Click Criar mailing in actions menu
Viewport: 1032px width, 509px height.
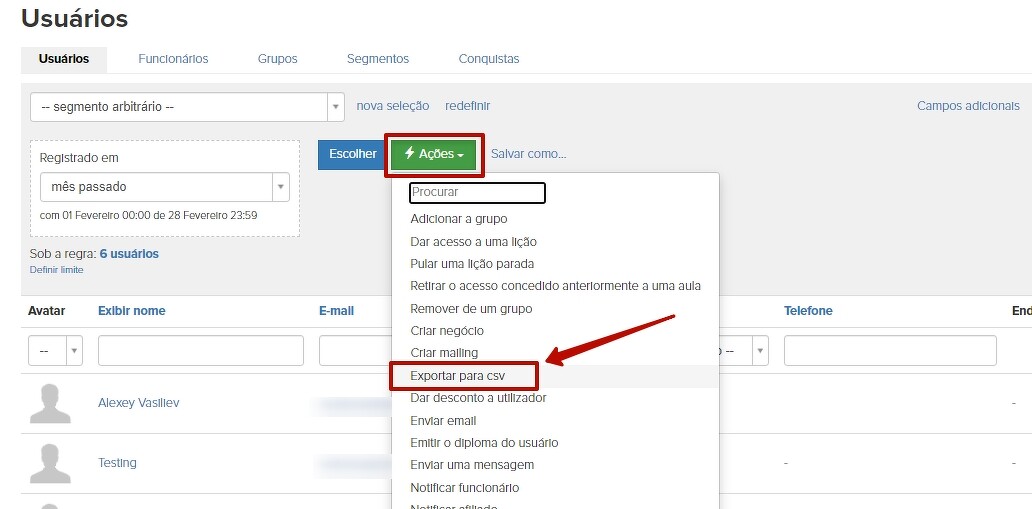click(x=444, y=353)
